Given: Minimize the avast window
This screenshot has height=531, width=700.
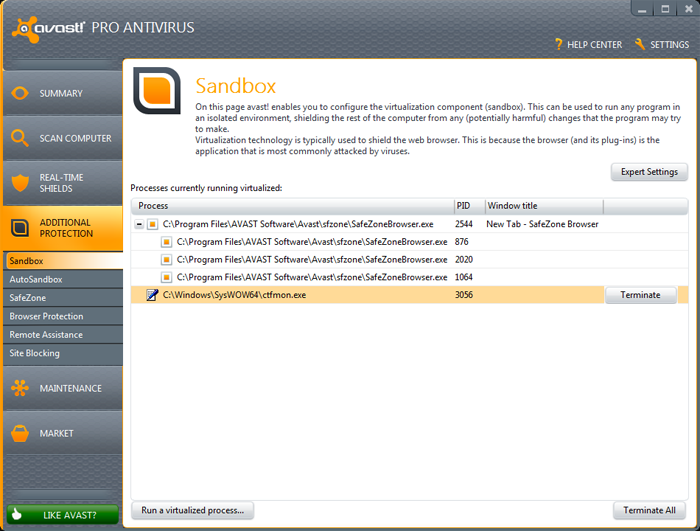Looking at the screenshot, I should 642,8.
